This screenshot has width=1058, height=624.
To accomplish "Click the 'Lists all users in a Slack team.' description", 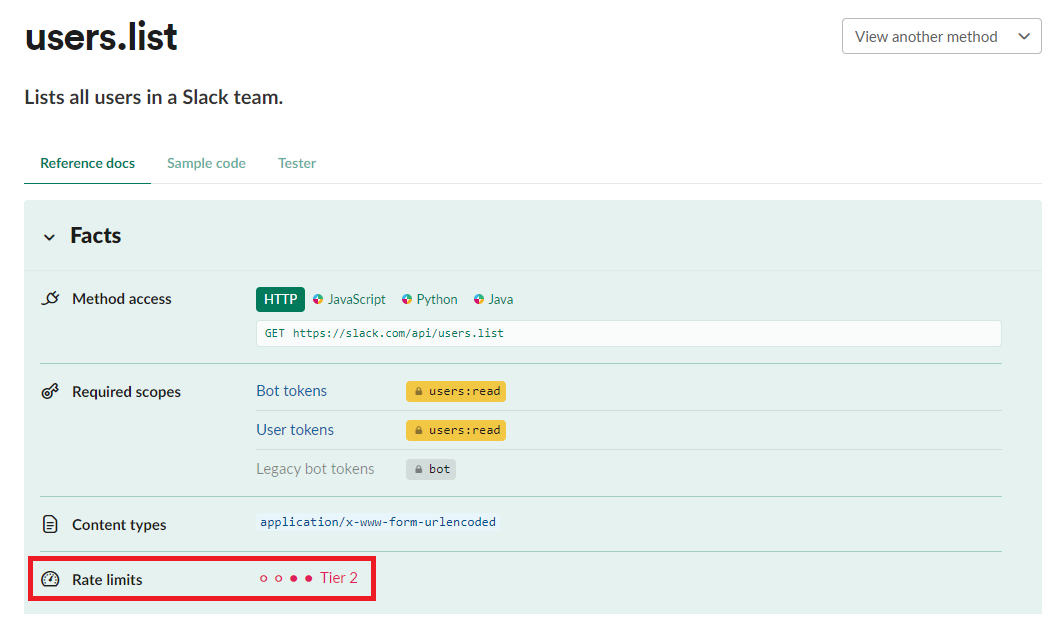I will (154, 97).
